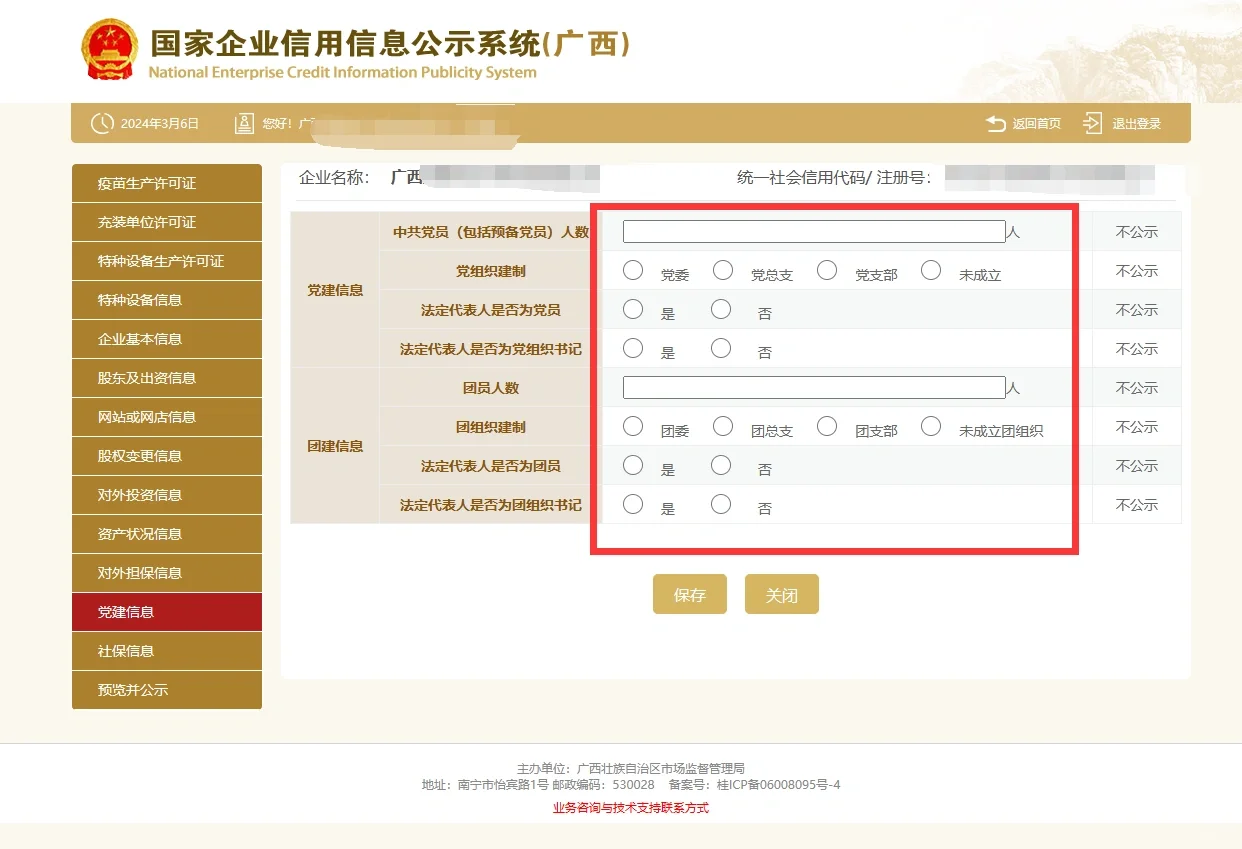The height and width of the screenshot is (849, 1242).
Task: Click 不公示 in 中共党员人数 row
Action: click(1137, 232)
